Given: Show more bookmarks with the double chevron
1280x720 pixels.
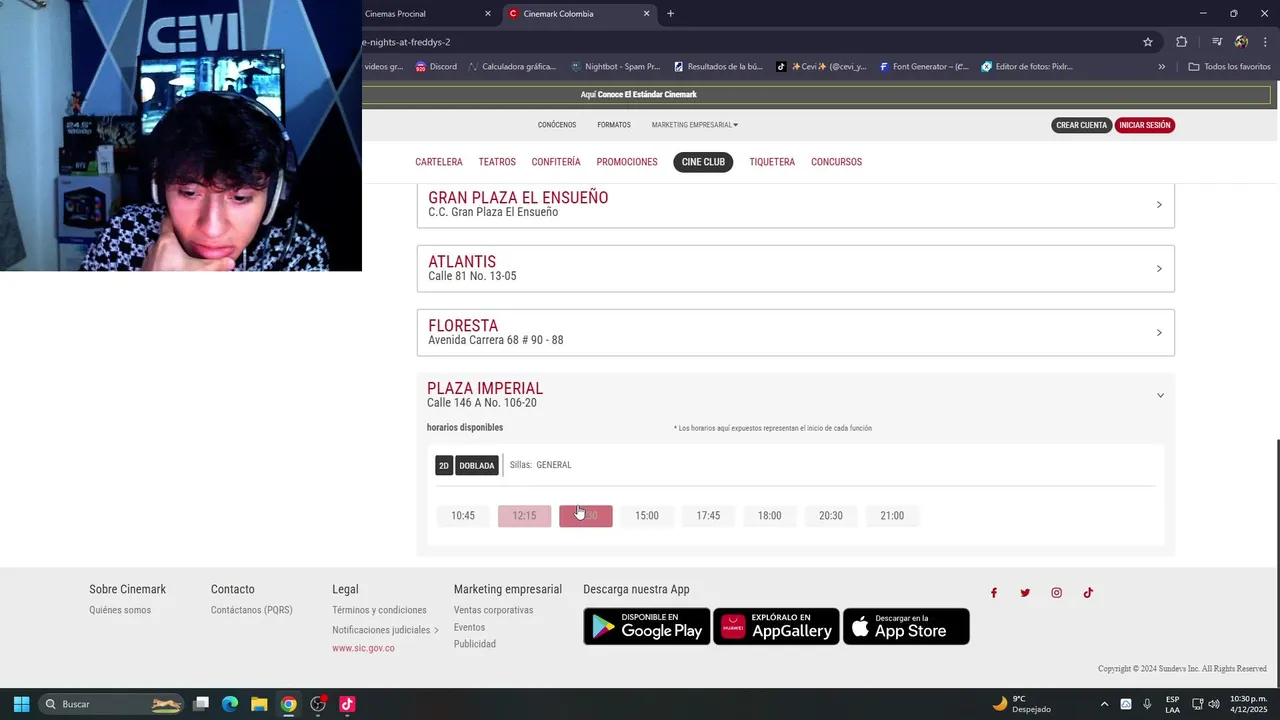Looking at the screenshot, I should tap(1161, 67).
